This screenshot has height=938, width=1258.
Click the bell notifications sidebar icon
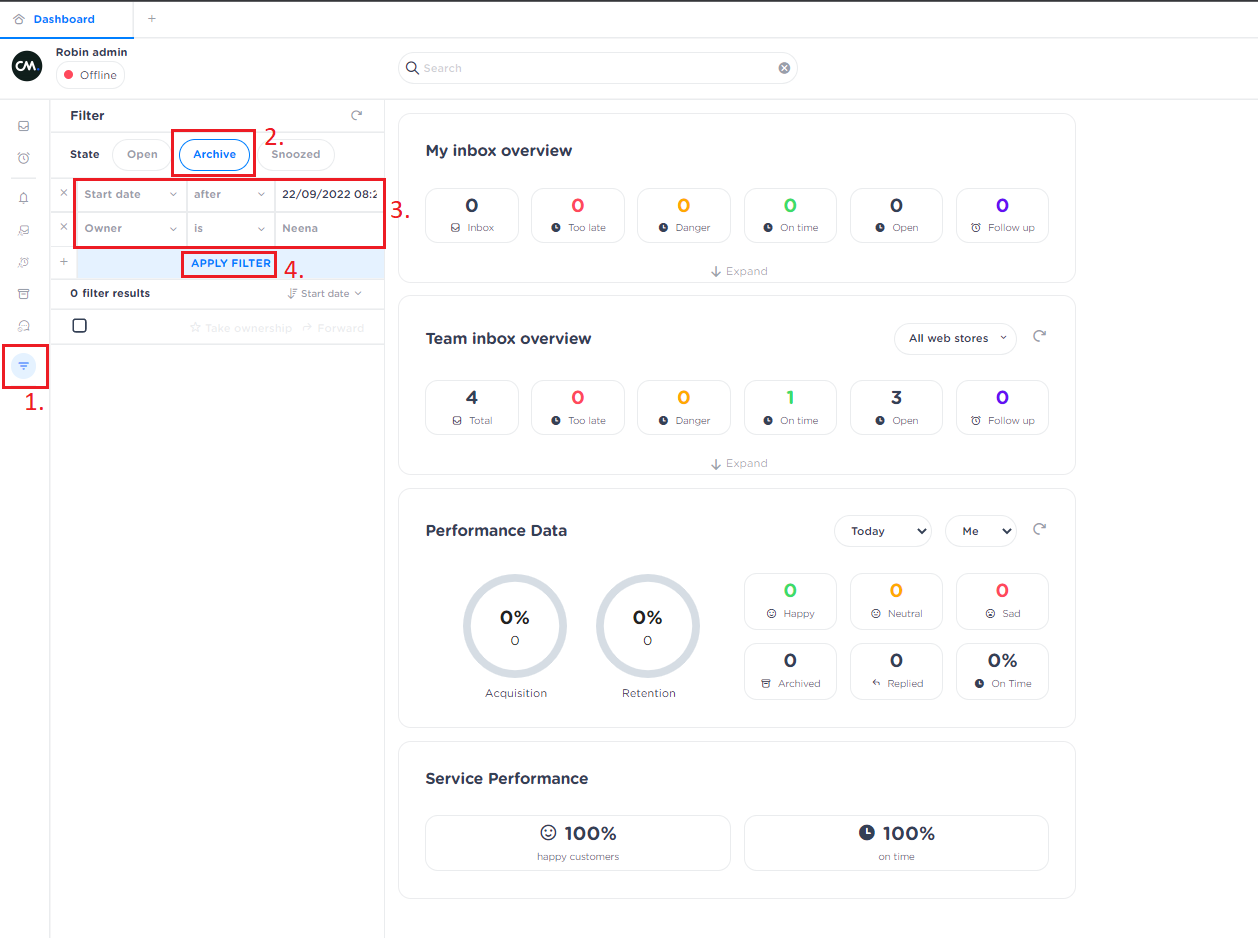(24, 198)
